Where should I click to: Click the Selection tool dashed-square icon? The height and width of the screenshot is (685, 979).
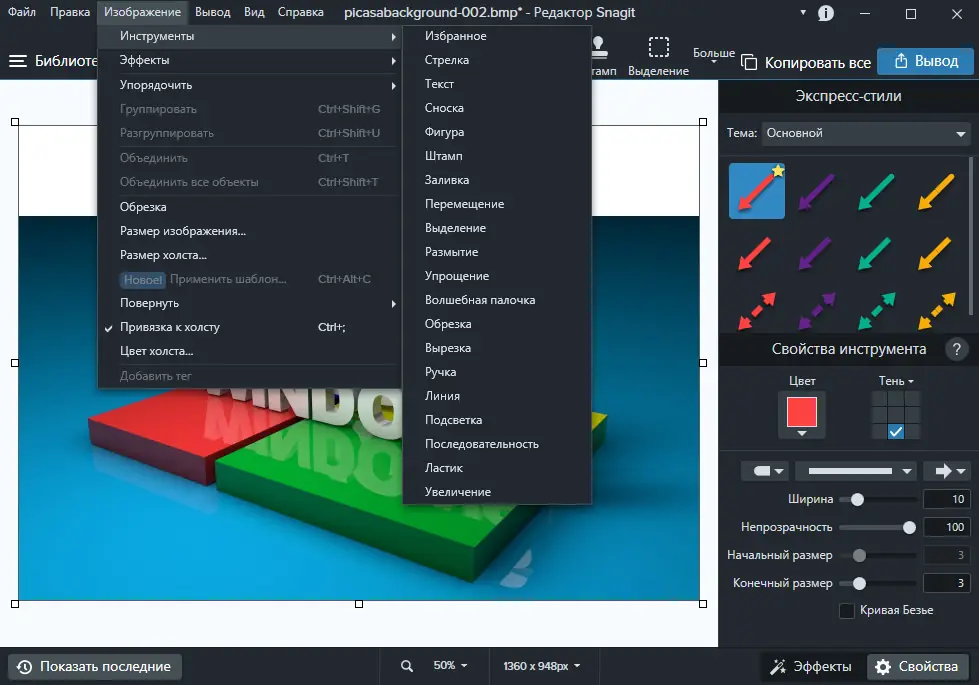(x=659, y=47)
